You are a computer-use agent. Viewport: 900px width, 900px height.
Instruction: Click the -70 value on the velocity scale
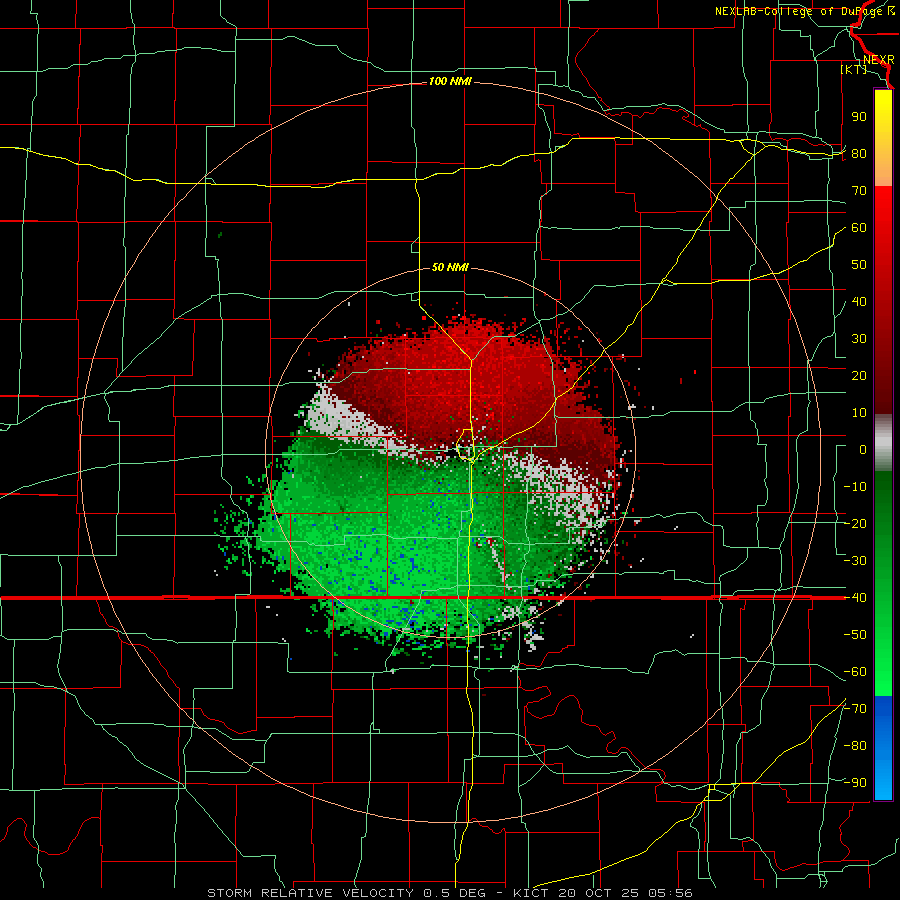855,709
